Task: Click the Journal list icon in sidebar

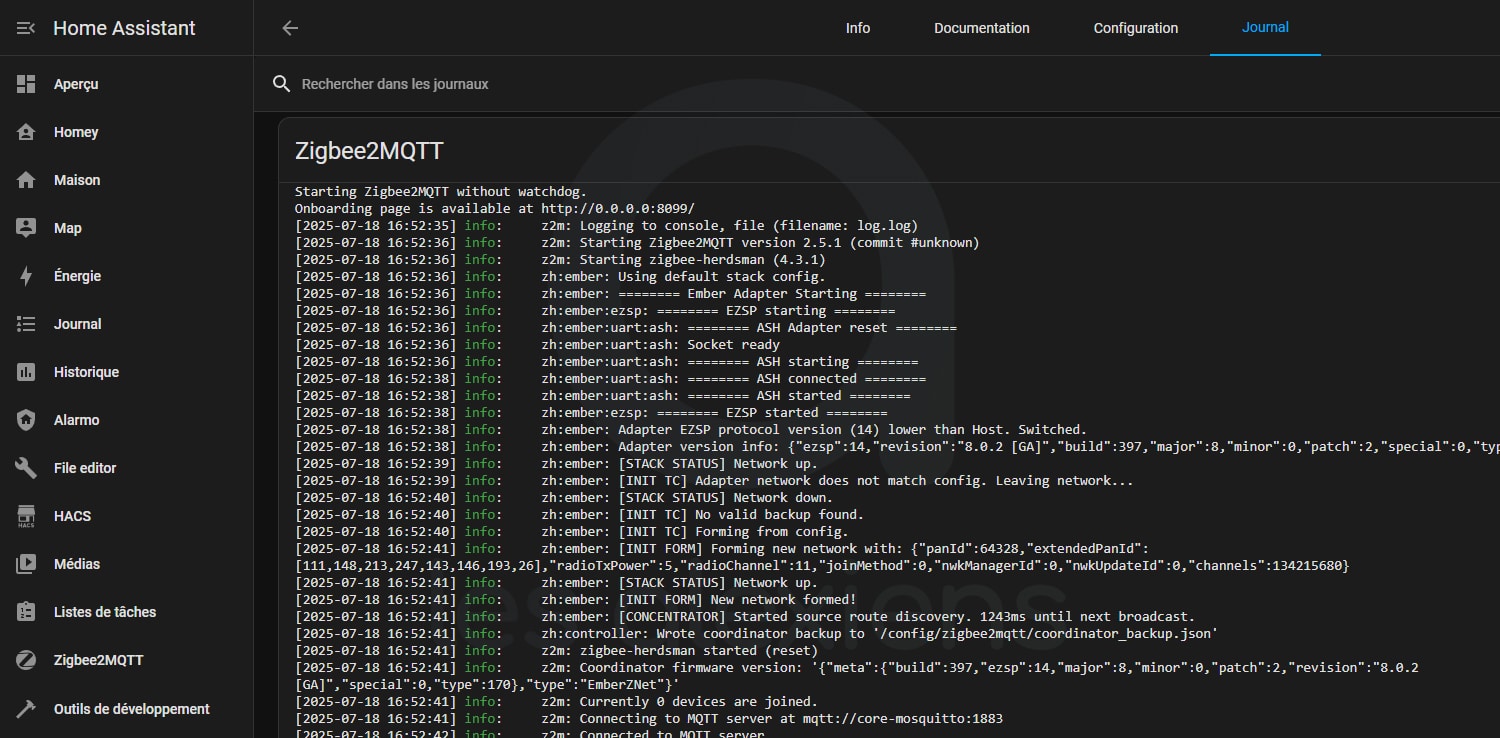Action: coord(26,324)
